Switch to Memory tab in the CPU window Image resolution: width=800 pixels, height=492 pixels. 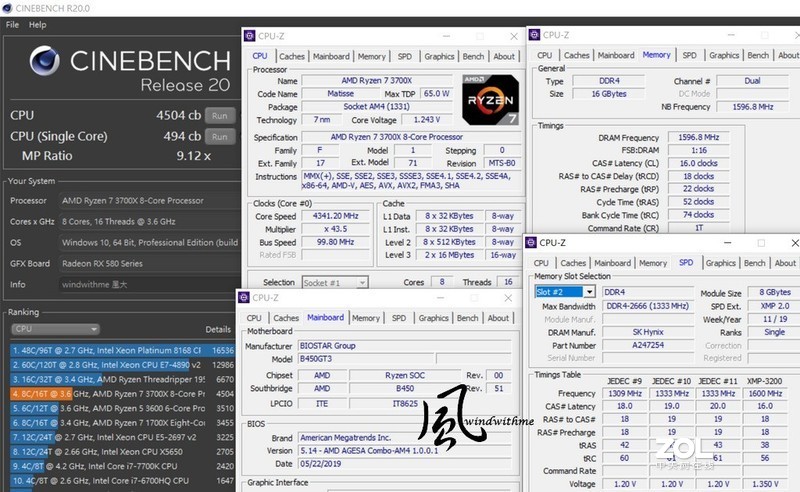click(x=371, y=57)
